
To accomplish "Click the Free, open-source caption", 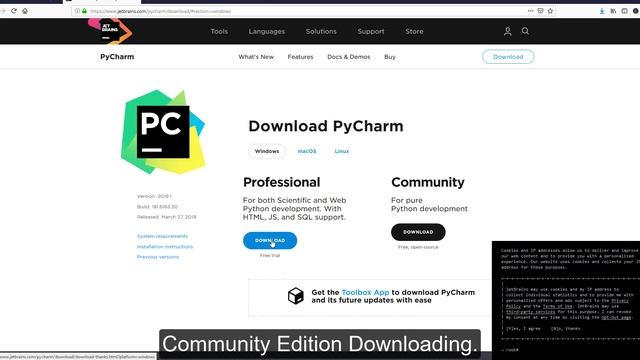I will tap(418, 247).
